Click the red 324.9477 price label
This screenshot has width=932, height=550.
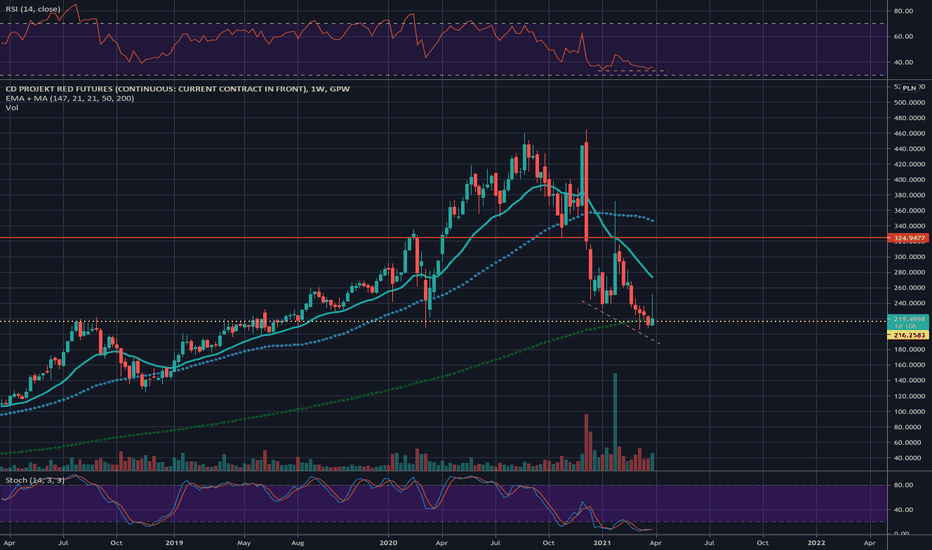coord(909,238)
